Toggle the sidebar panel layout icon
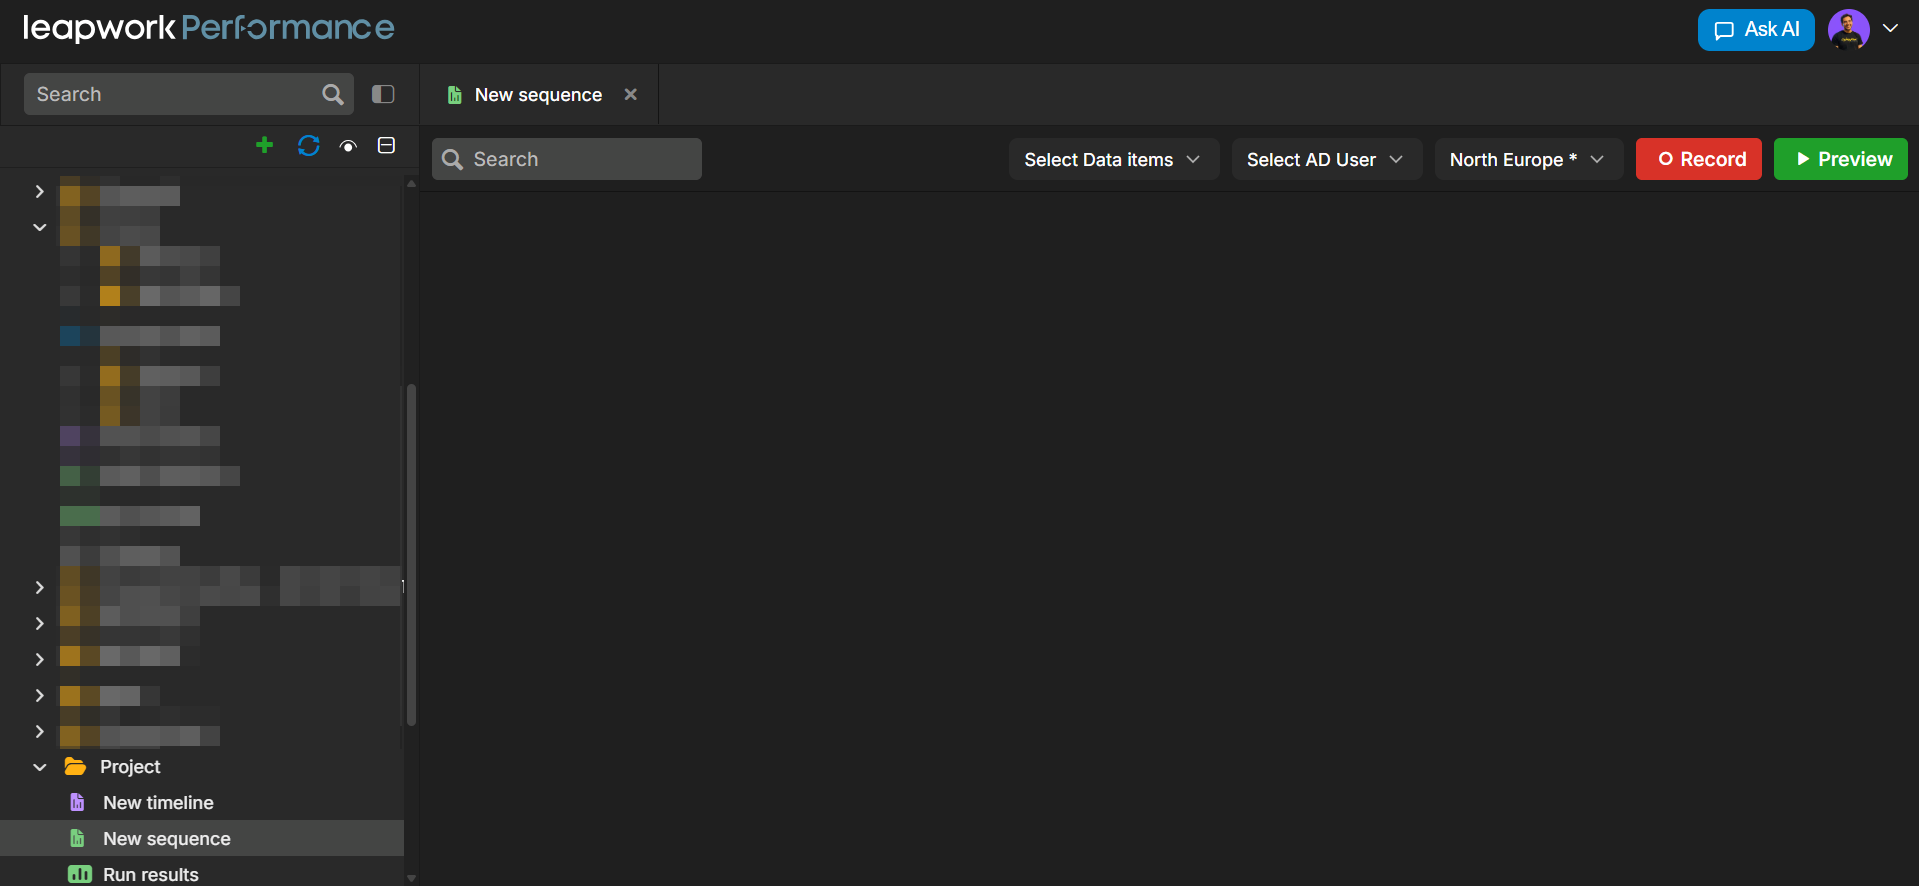 click(383, 94)
